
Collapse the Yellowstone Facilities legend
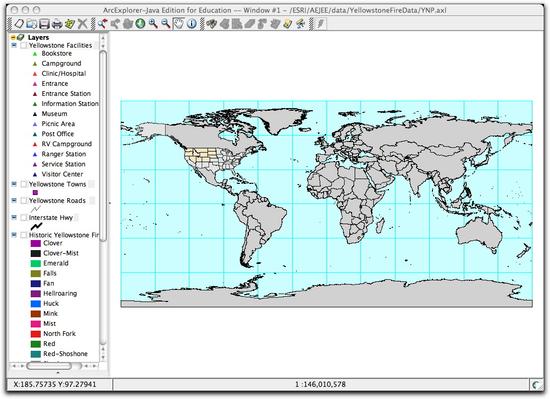[14, 45]
